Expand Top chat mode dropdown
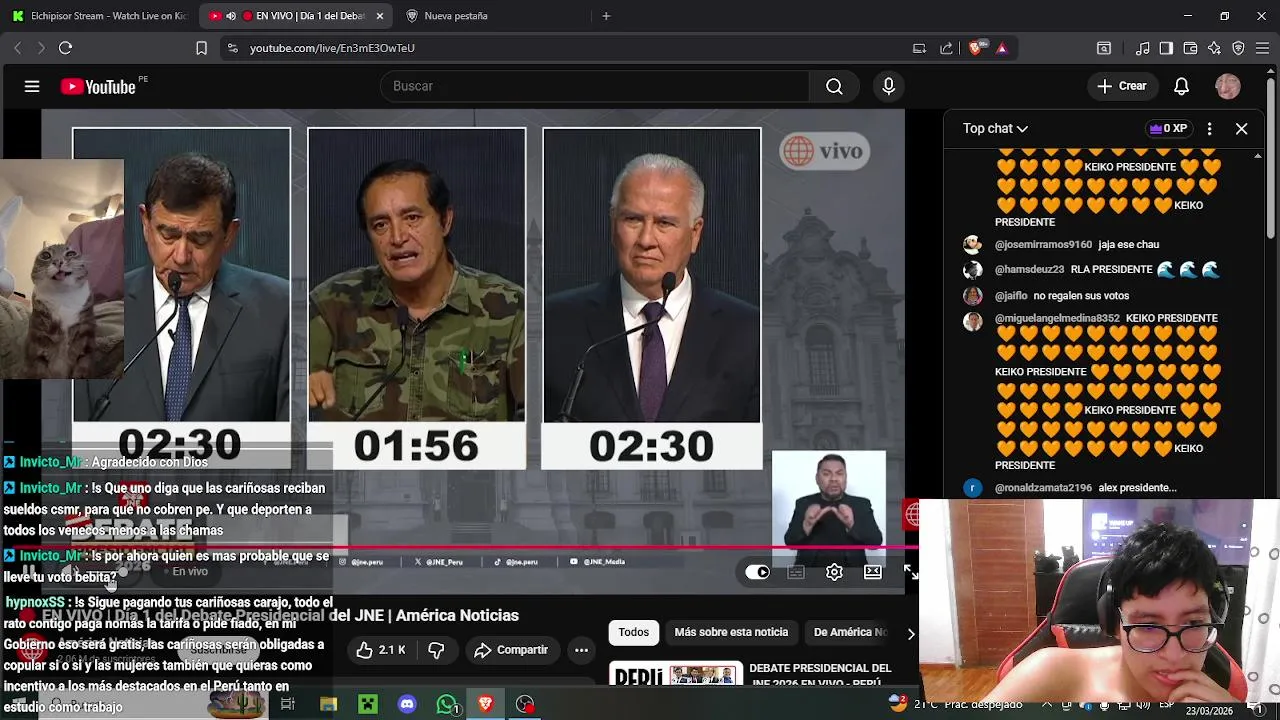 995,129
